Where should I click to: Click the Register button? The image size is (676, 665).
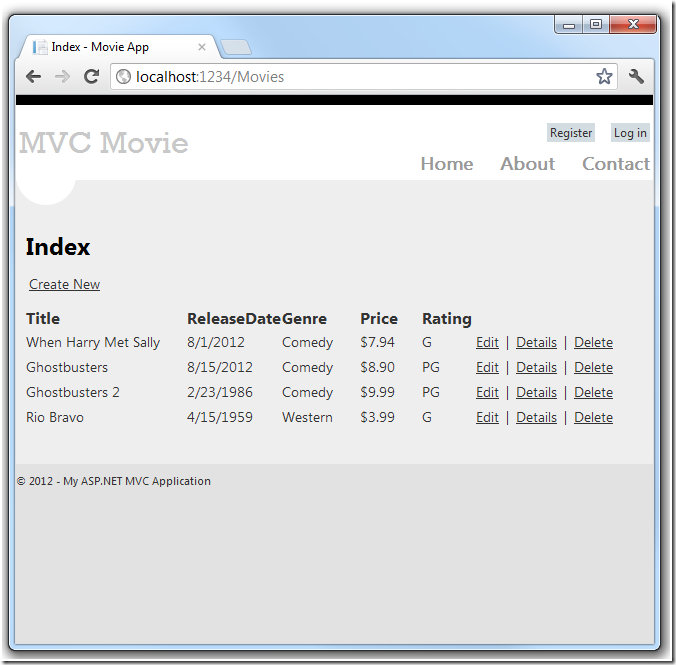(x=571, y=133)
